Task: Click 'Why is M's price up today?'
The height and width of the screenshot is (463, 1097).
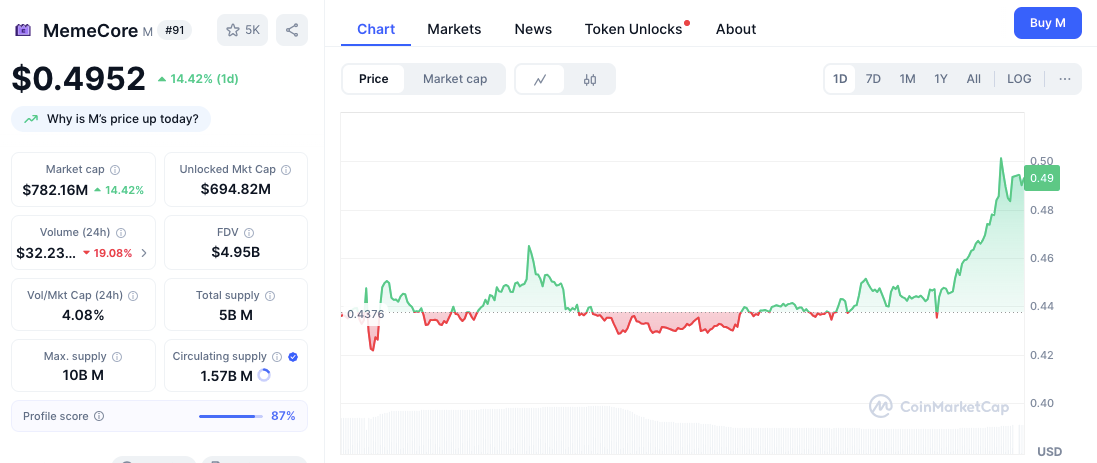Action: point(111,119)
